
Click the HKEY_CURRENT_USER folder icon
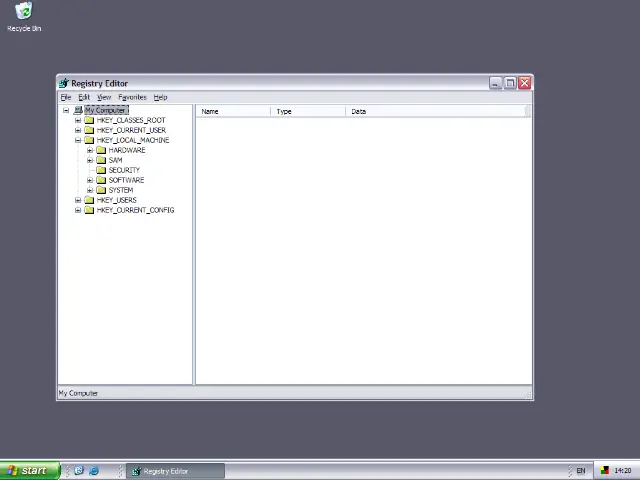click(89, 130)
